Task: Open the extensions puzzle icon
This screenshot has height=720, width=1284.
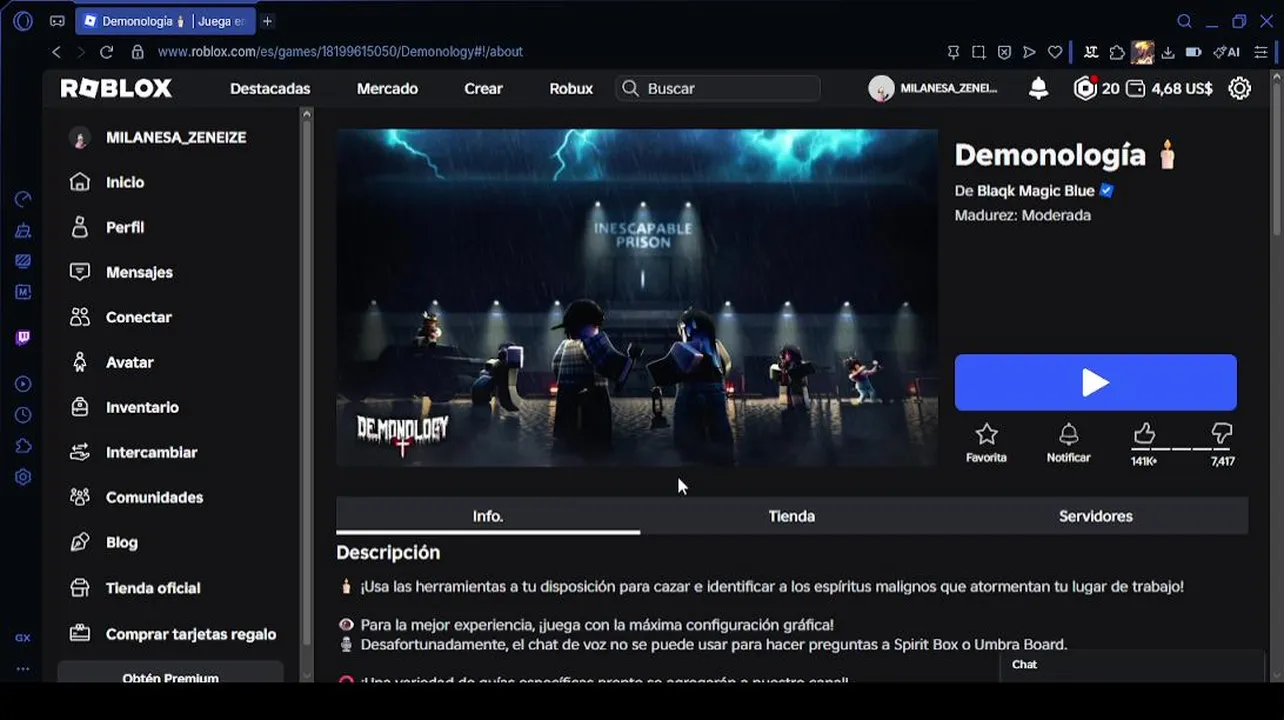Action: tap(1117, 52)
